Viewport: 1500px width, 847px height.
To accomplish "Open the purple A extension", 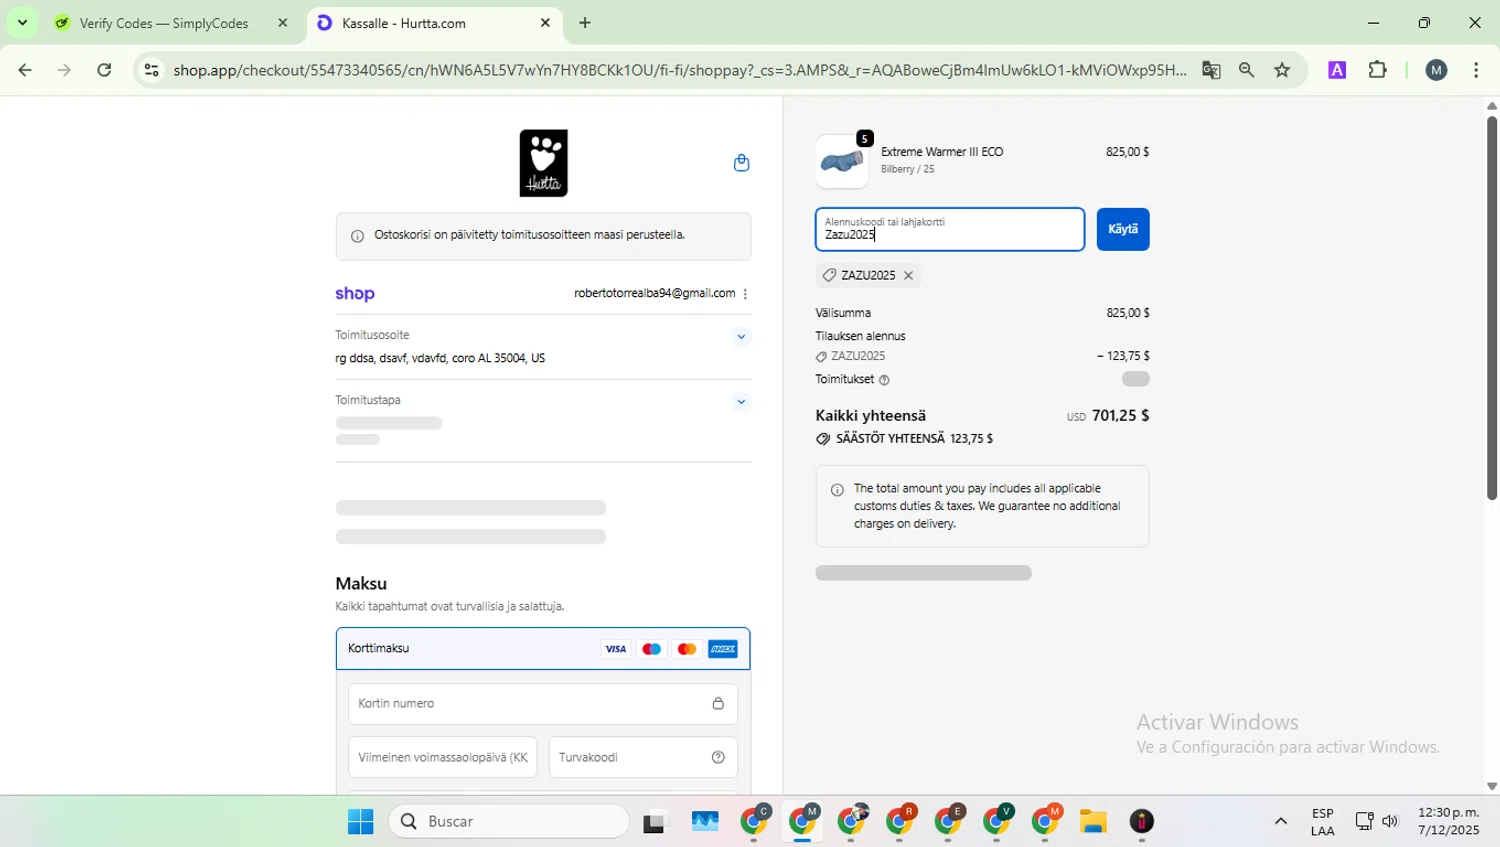I will [1337, 70].
